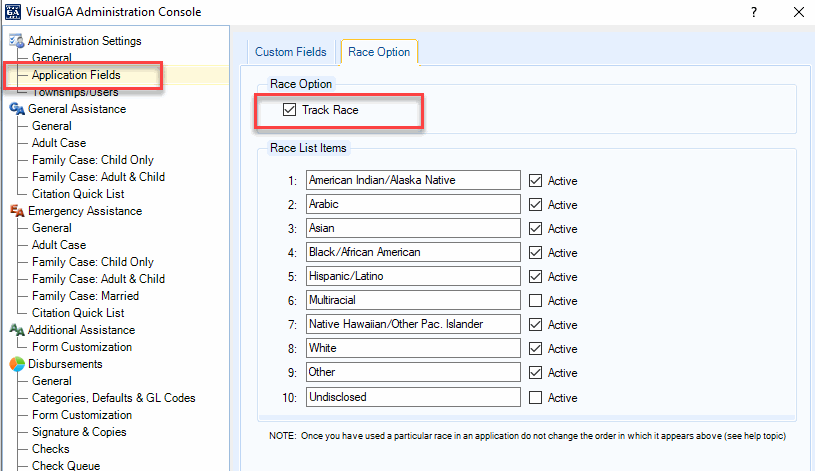
Task: Uncheck Active for White race
Action: (x=535, y=348)
